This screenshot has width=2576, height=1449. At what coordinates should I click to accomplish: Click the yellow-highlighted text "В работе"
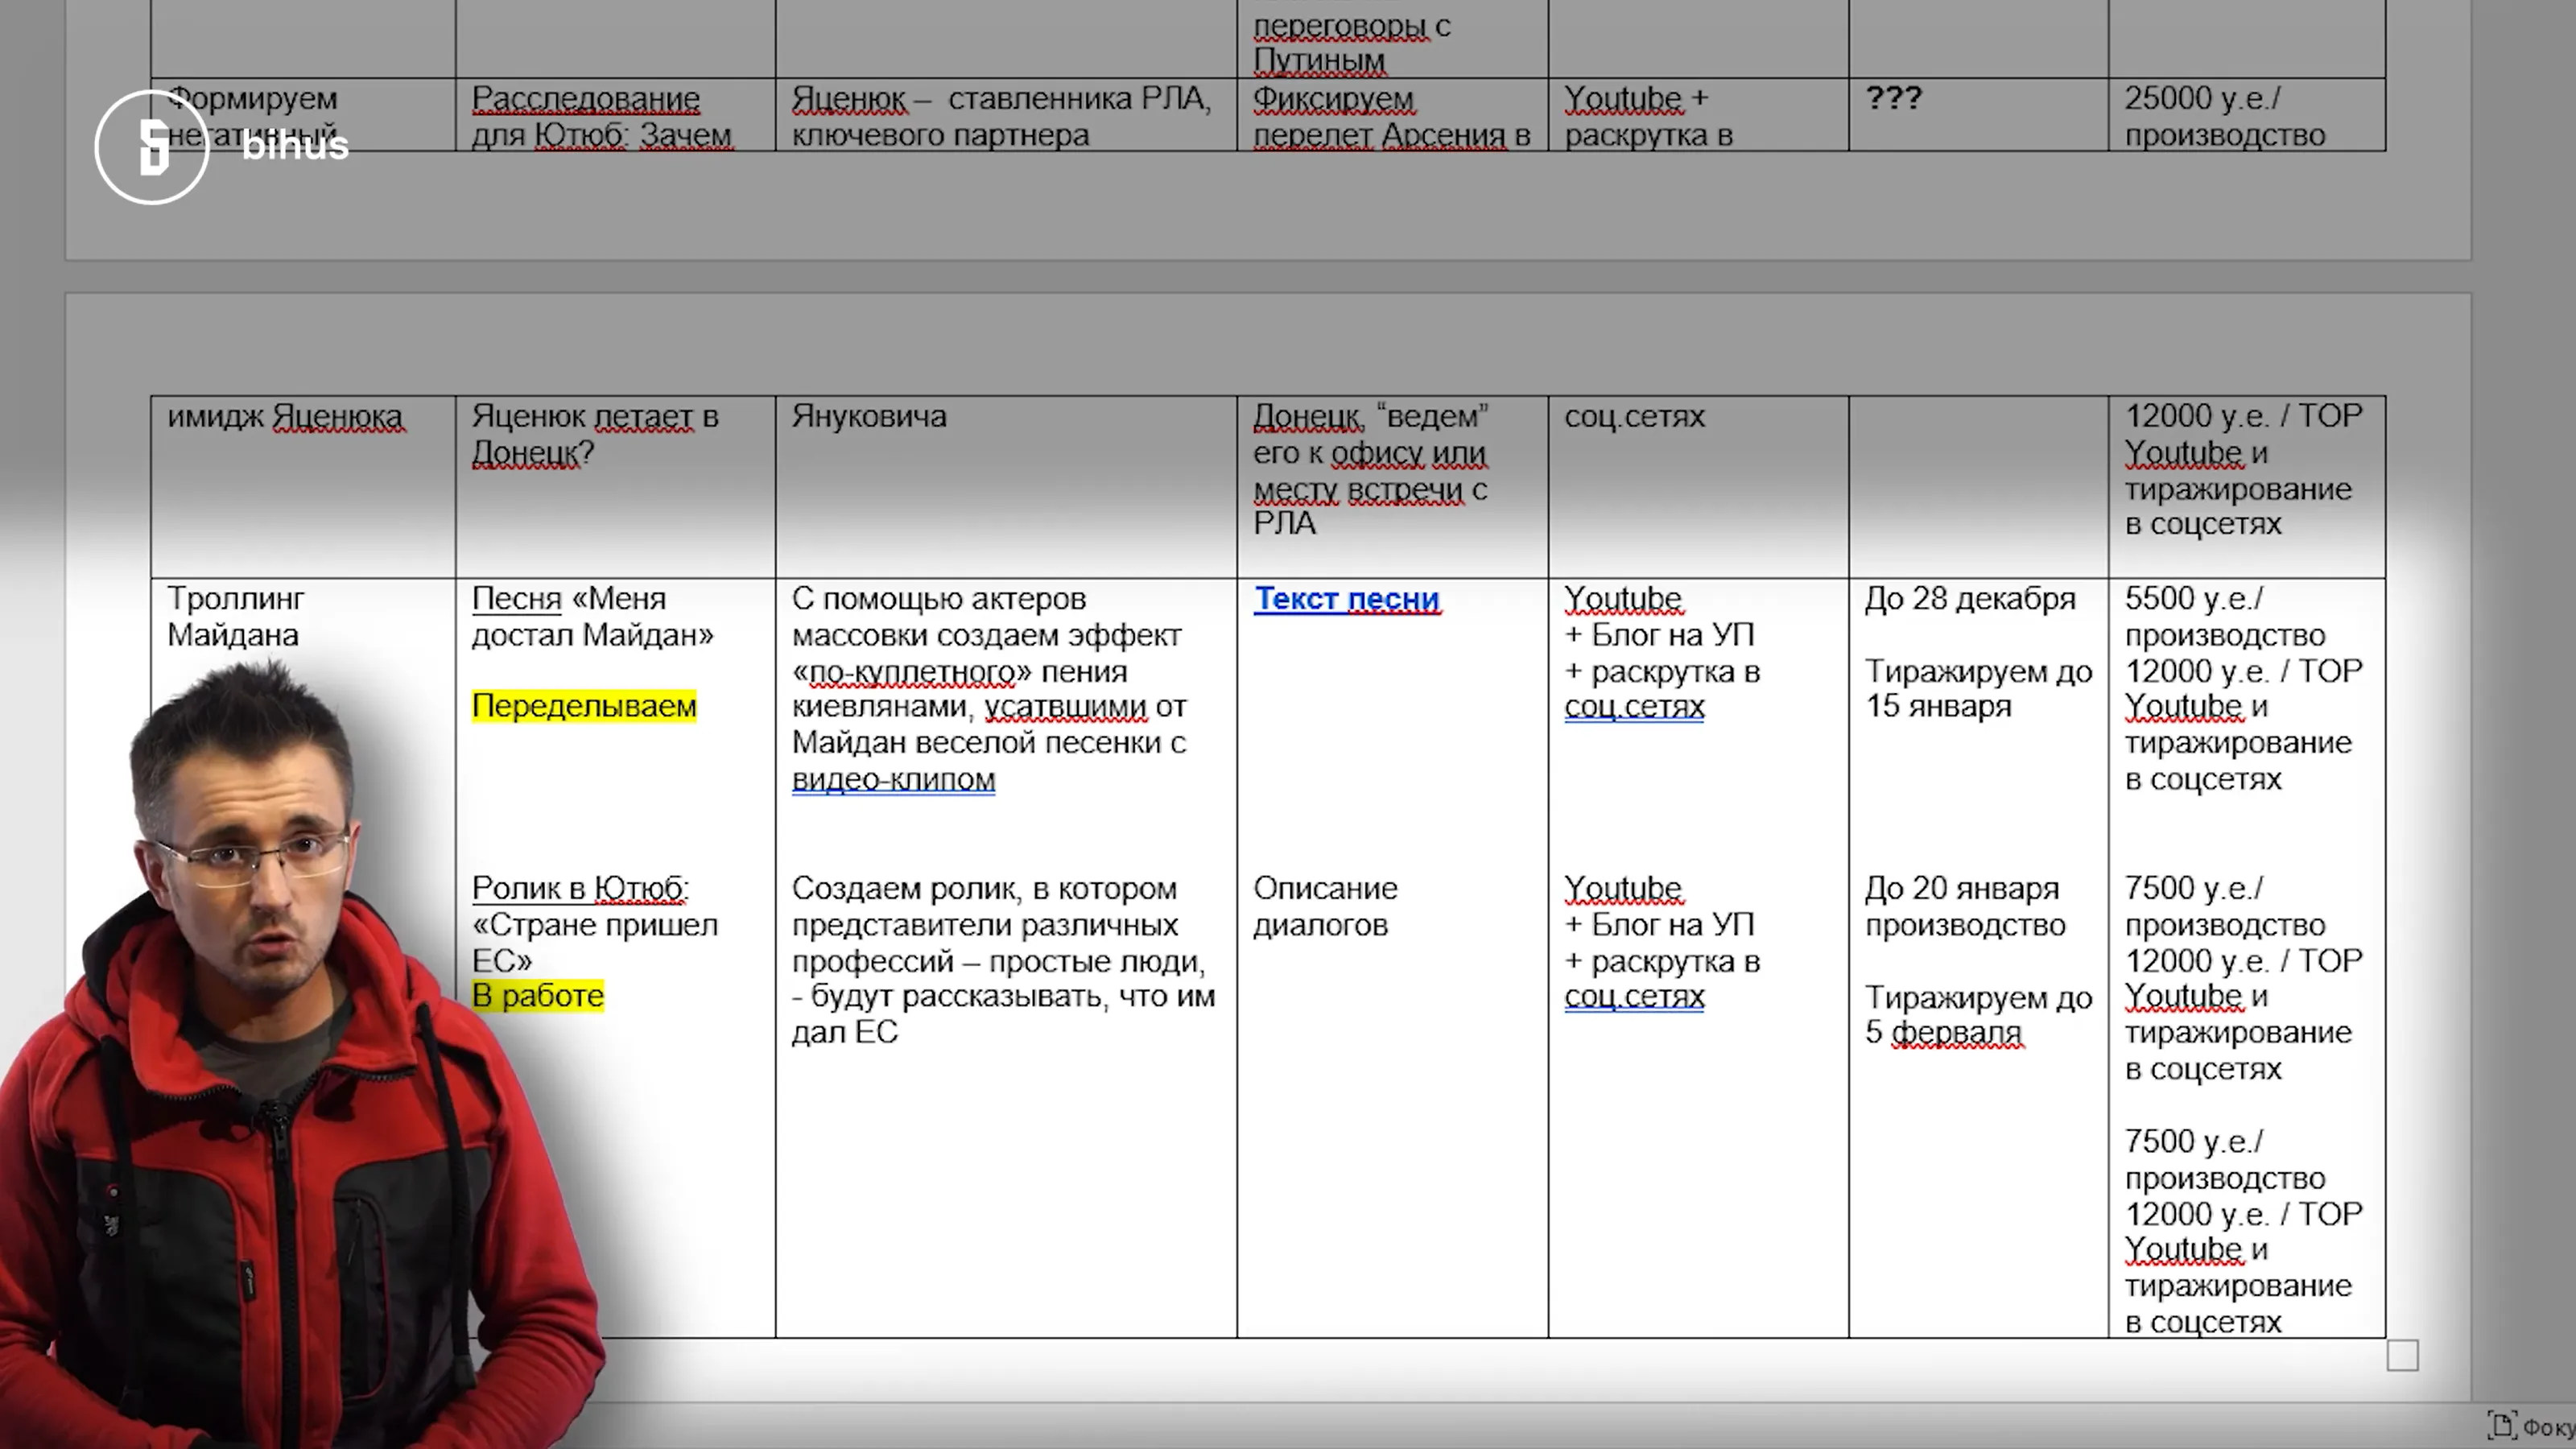(538, 996)
